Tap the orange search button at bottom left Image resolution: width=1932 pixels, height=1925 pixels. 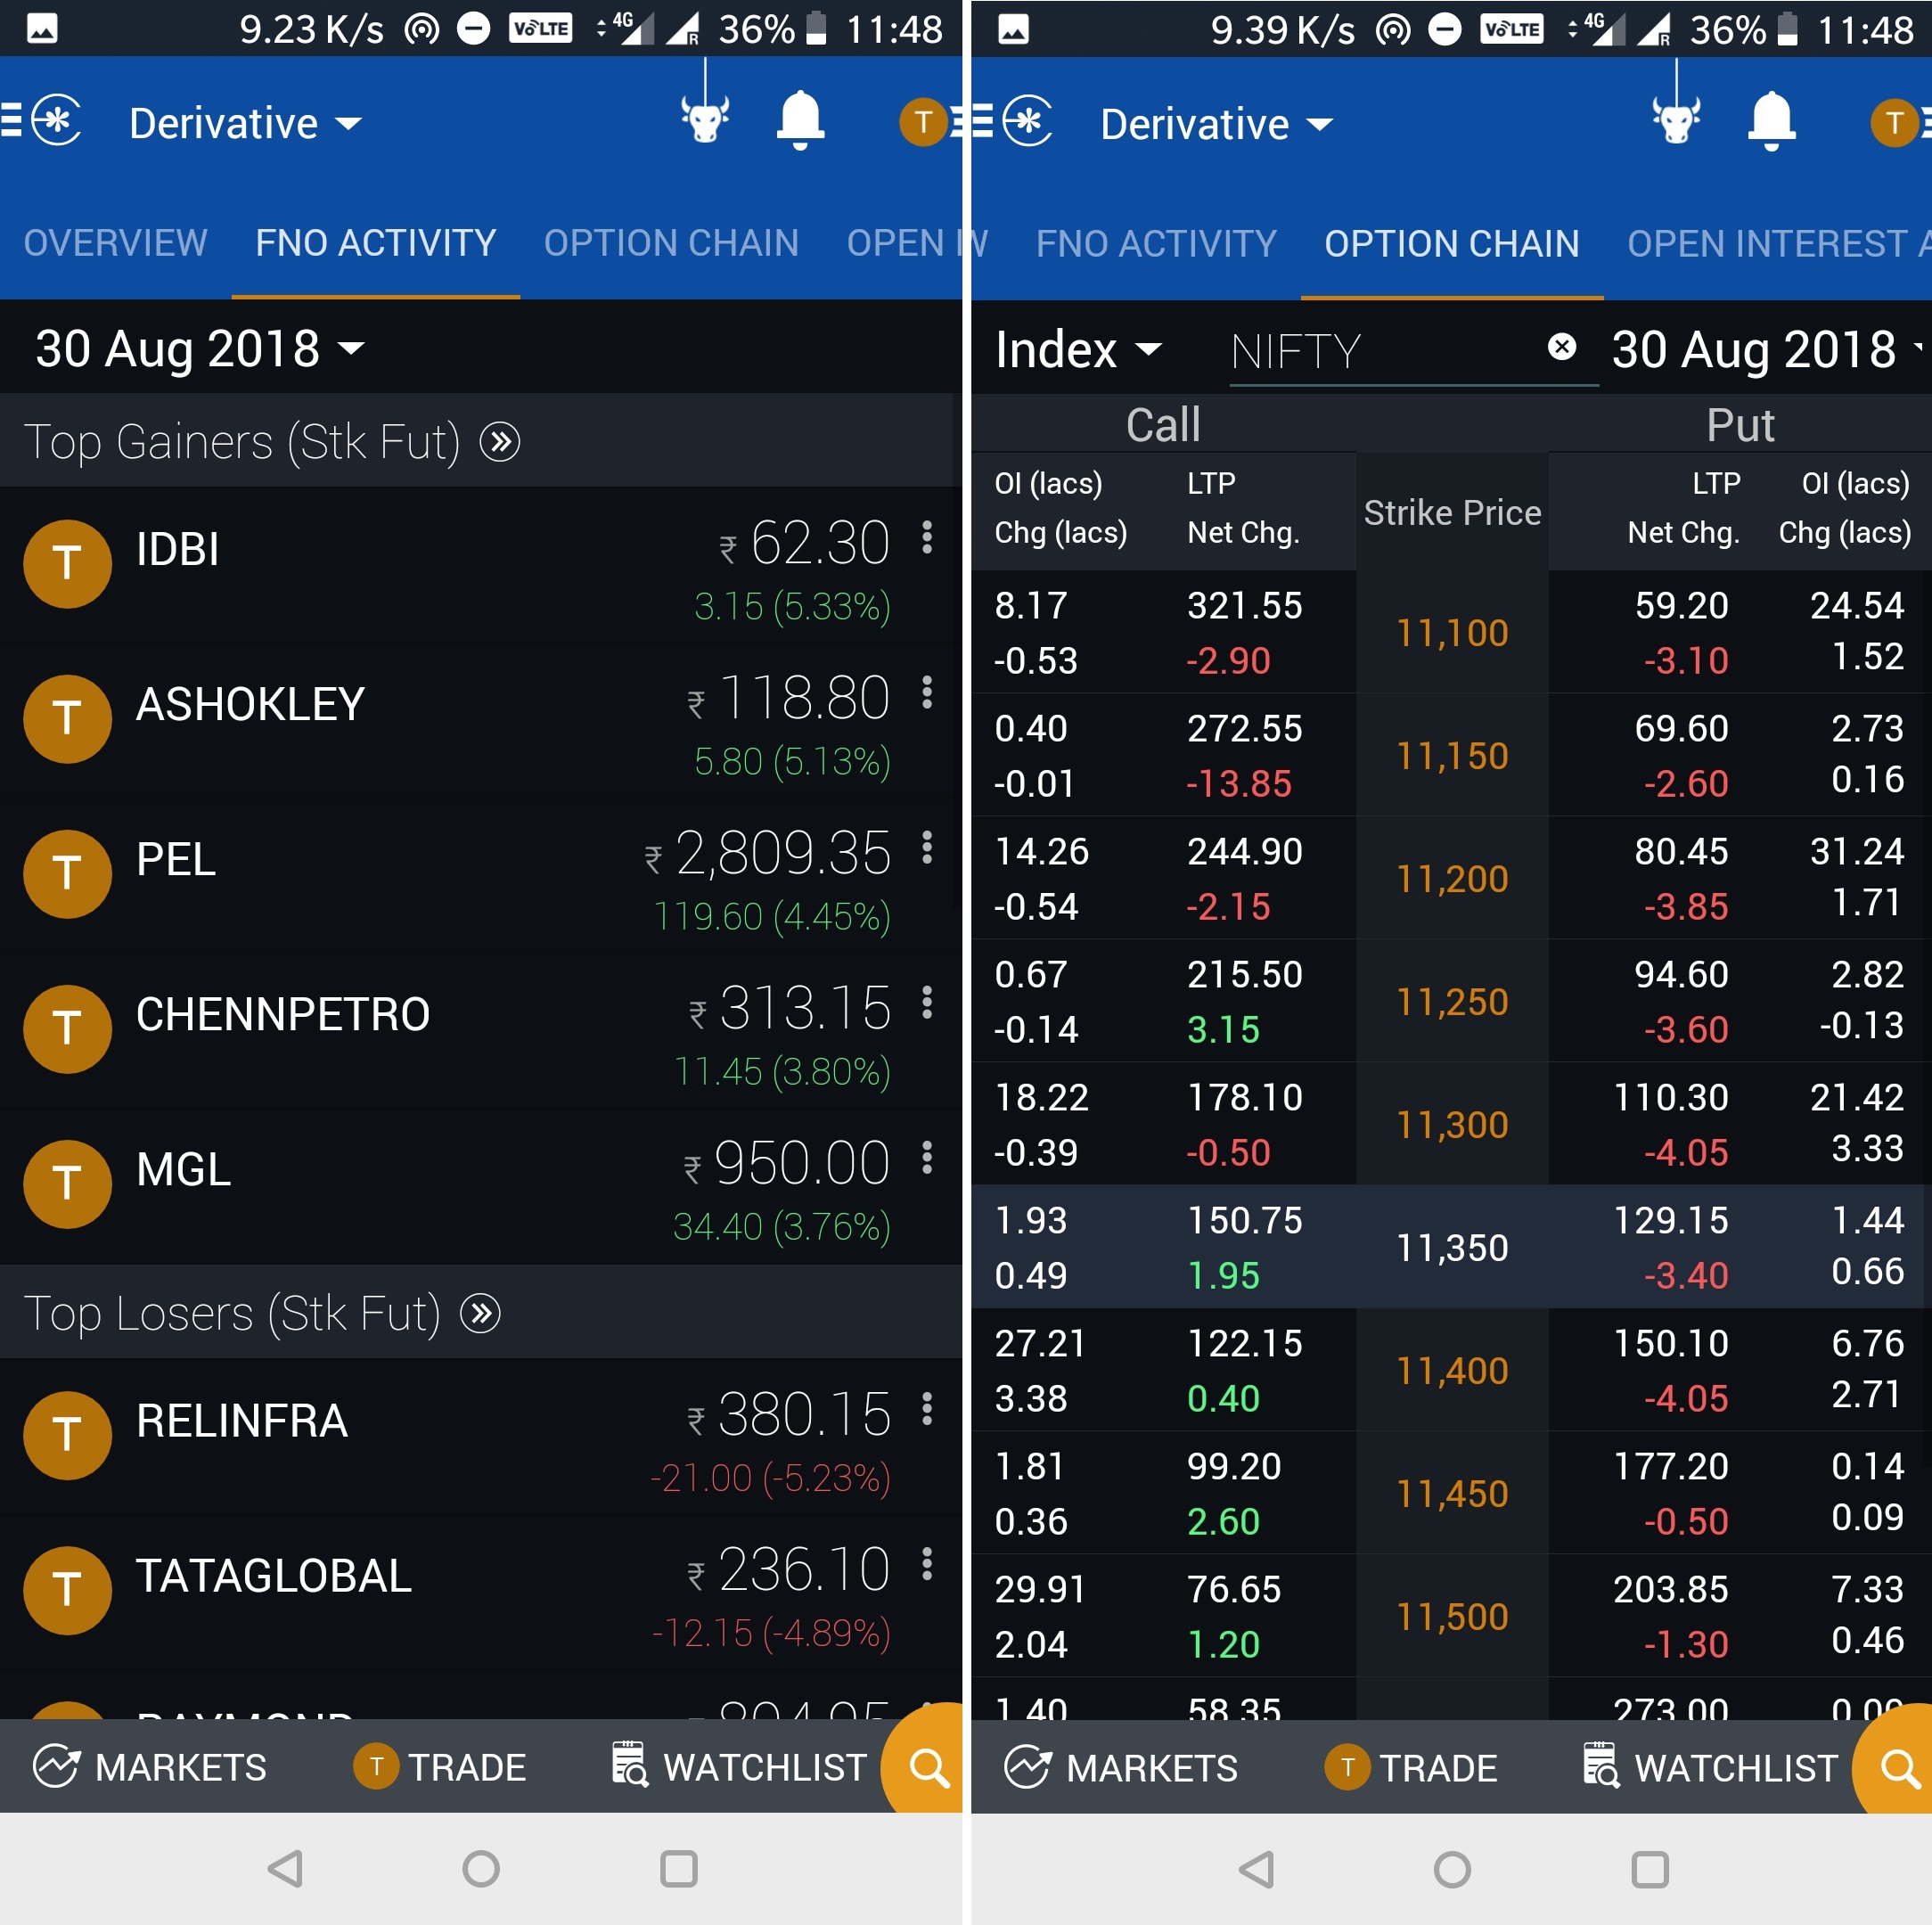(x=928, y=1767)
